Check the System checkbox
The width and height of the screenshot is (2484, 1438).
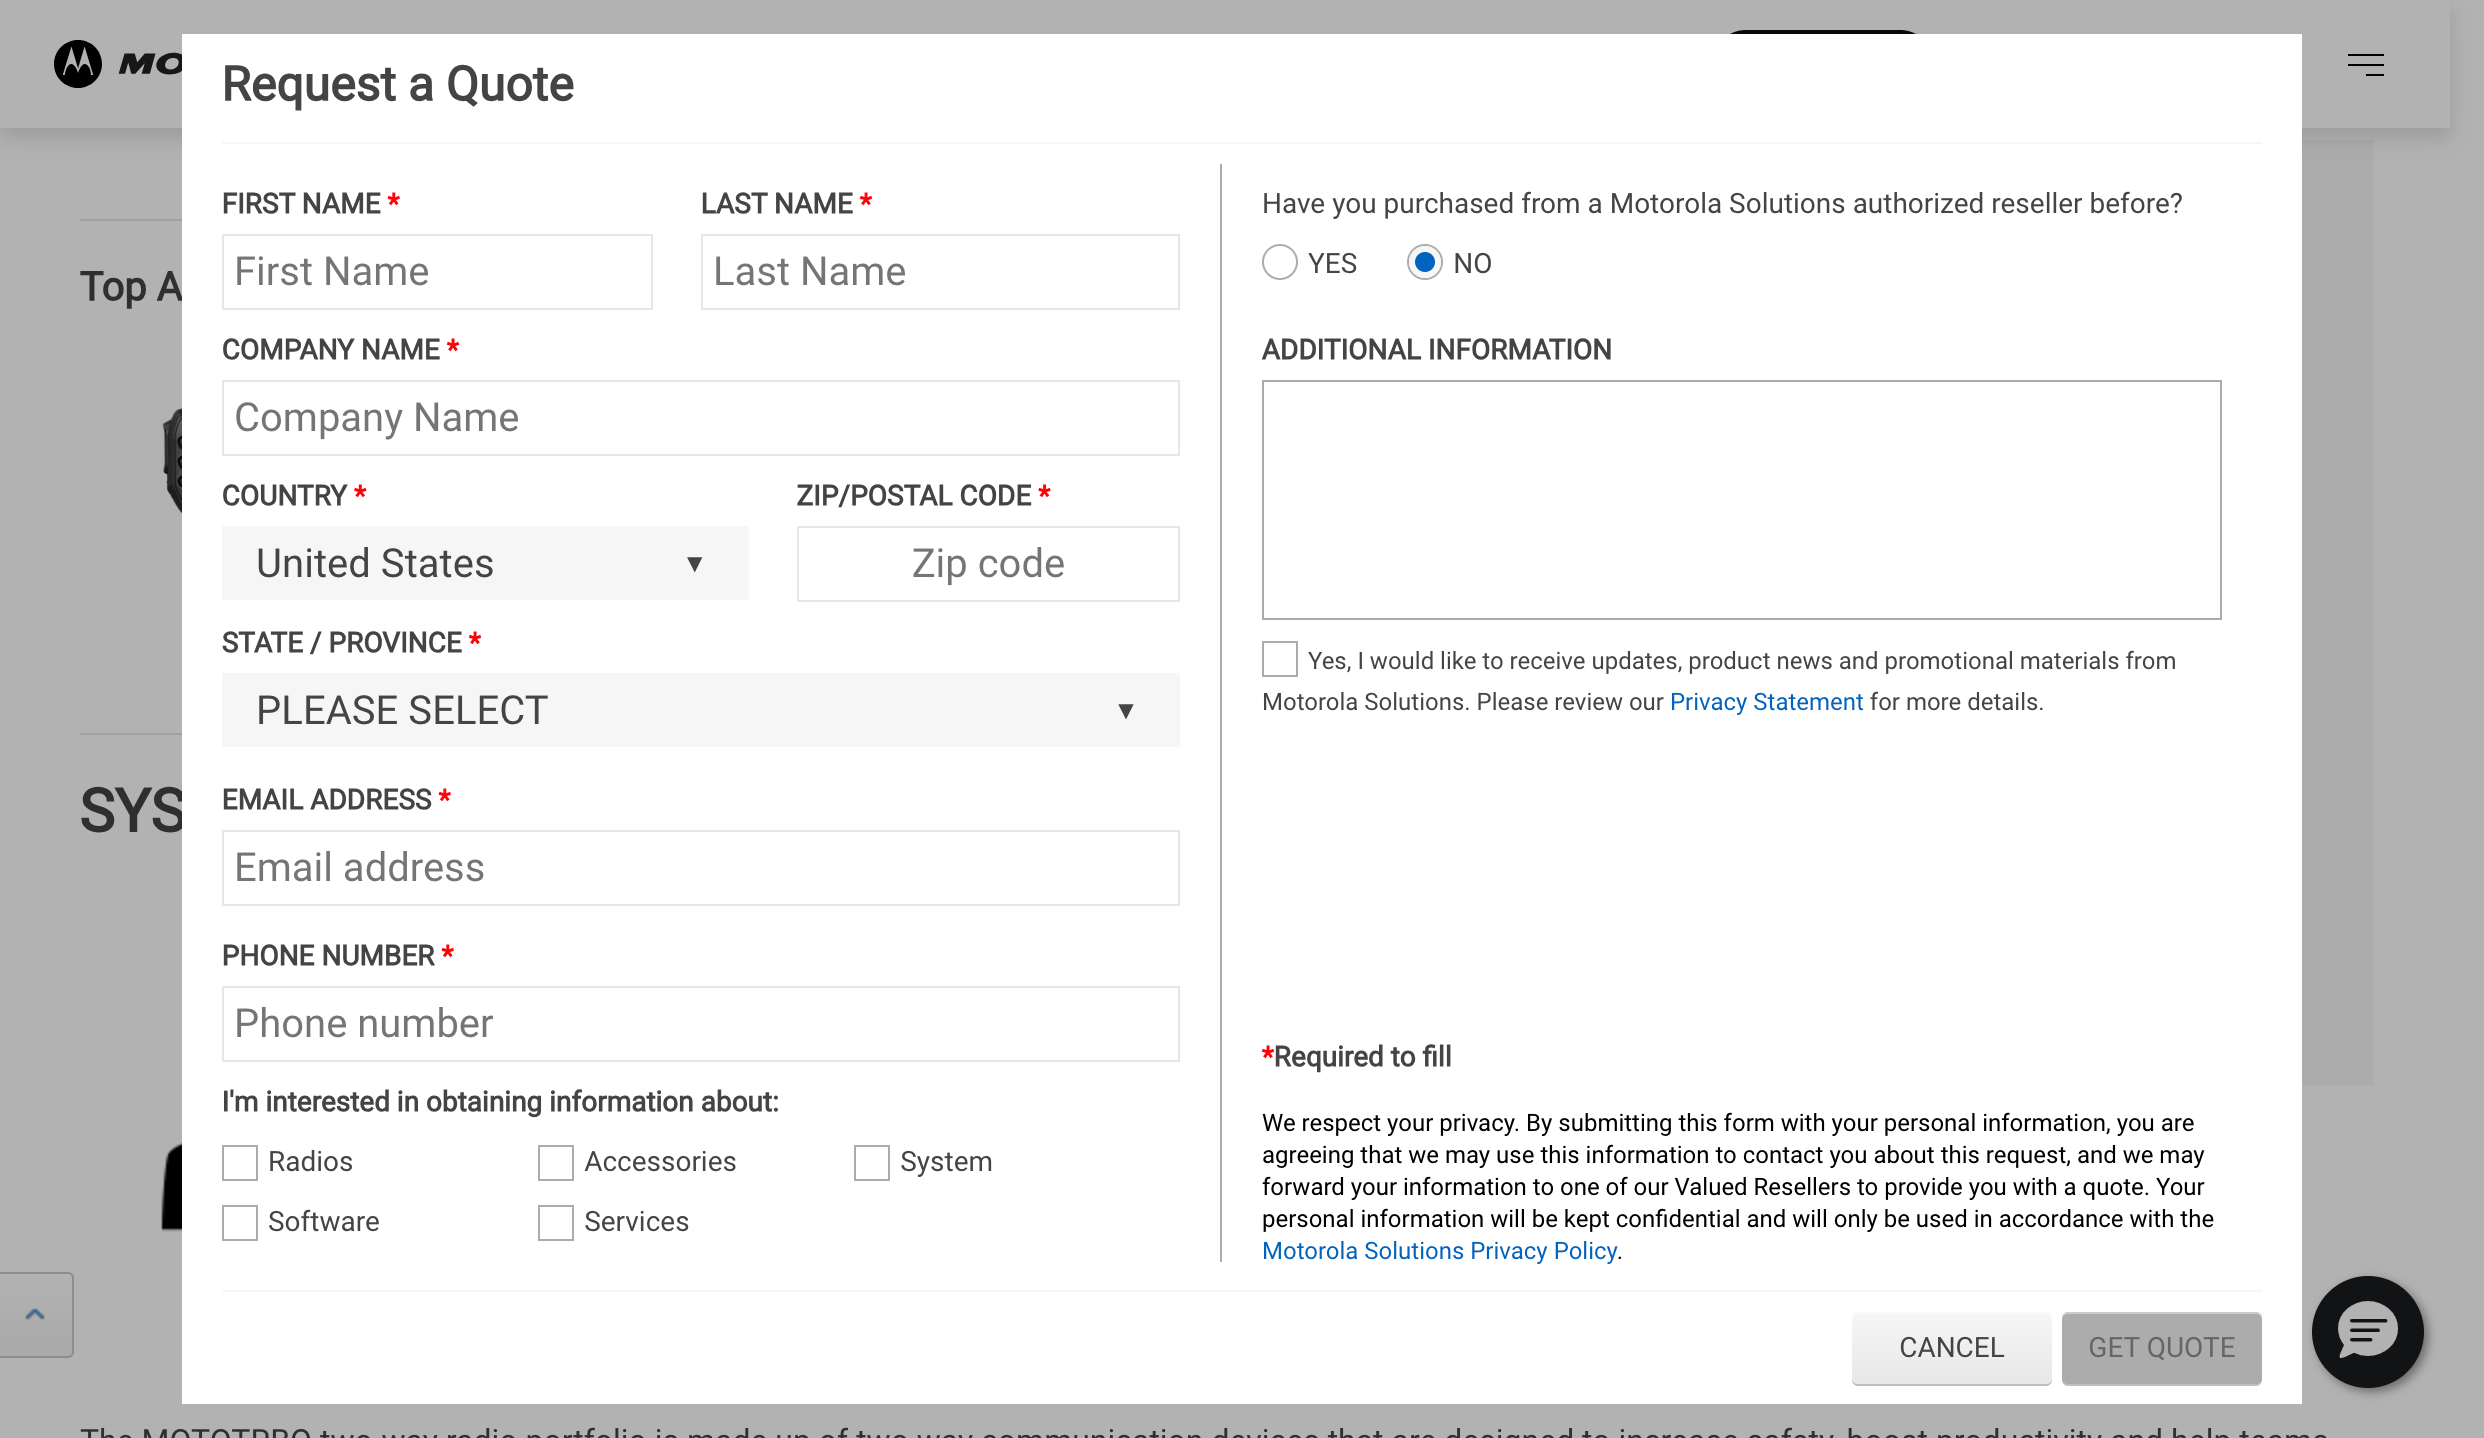click(x=871, y=1162)
